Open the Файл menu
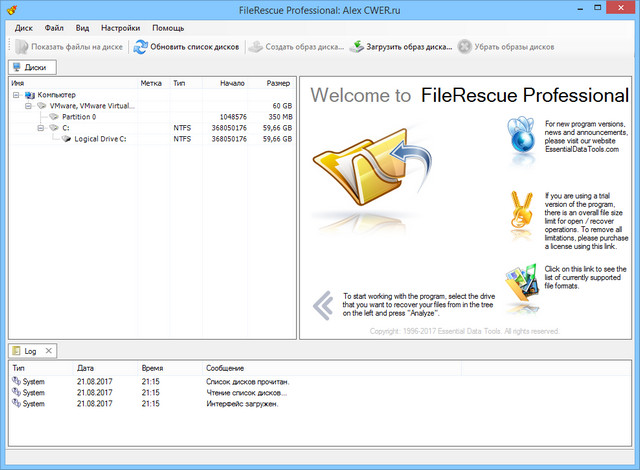Screen dimensions: 640x470 pos(54,28)
